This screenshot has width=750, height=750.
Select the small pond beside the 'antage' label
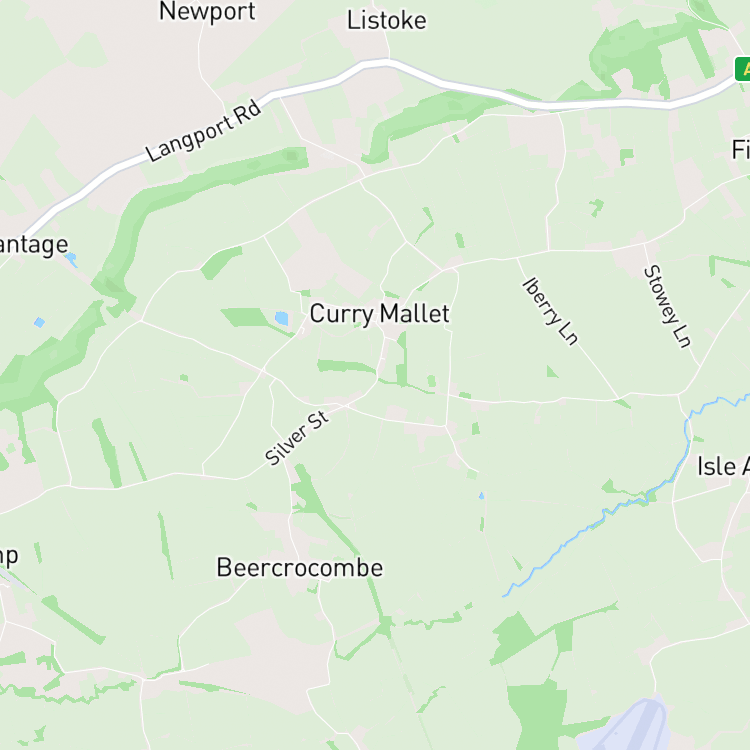pyautogui.click(x=71, y=259)
